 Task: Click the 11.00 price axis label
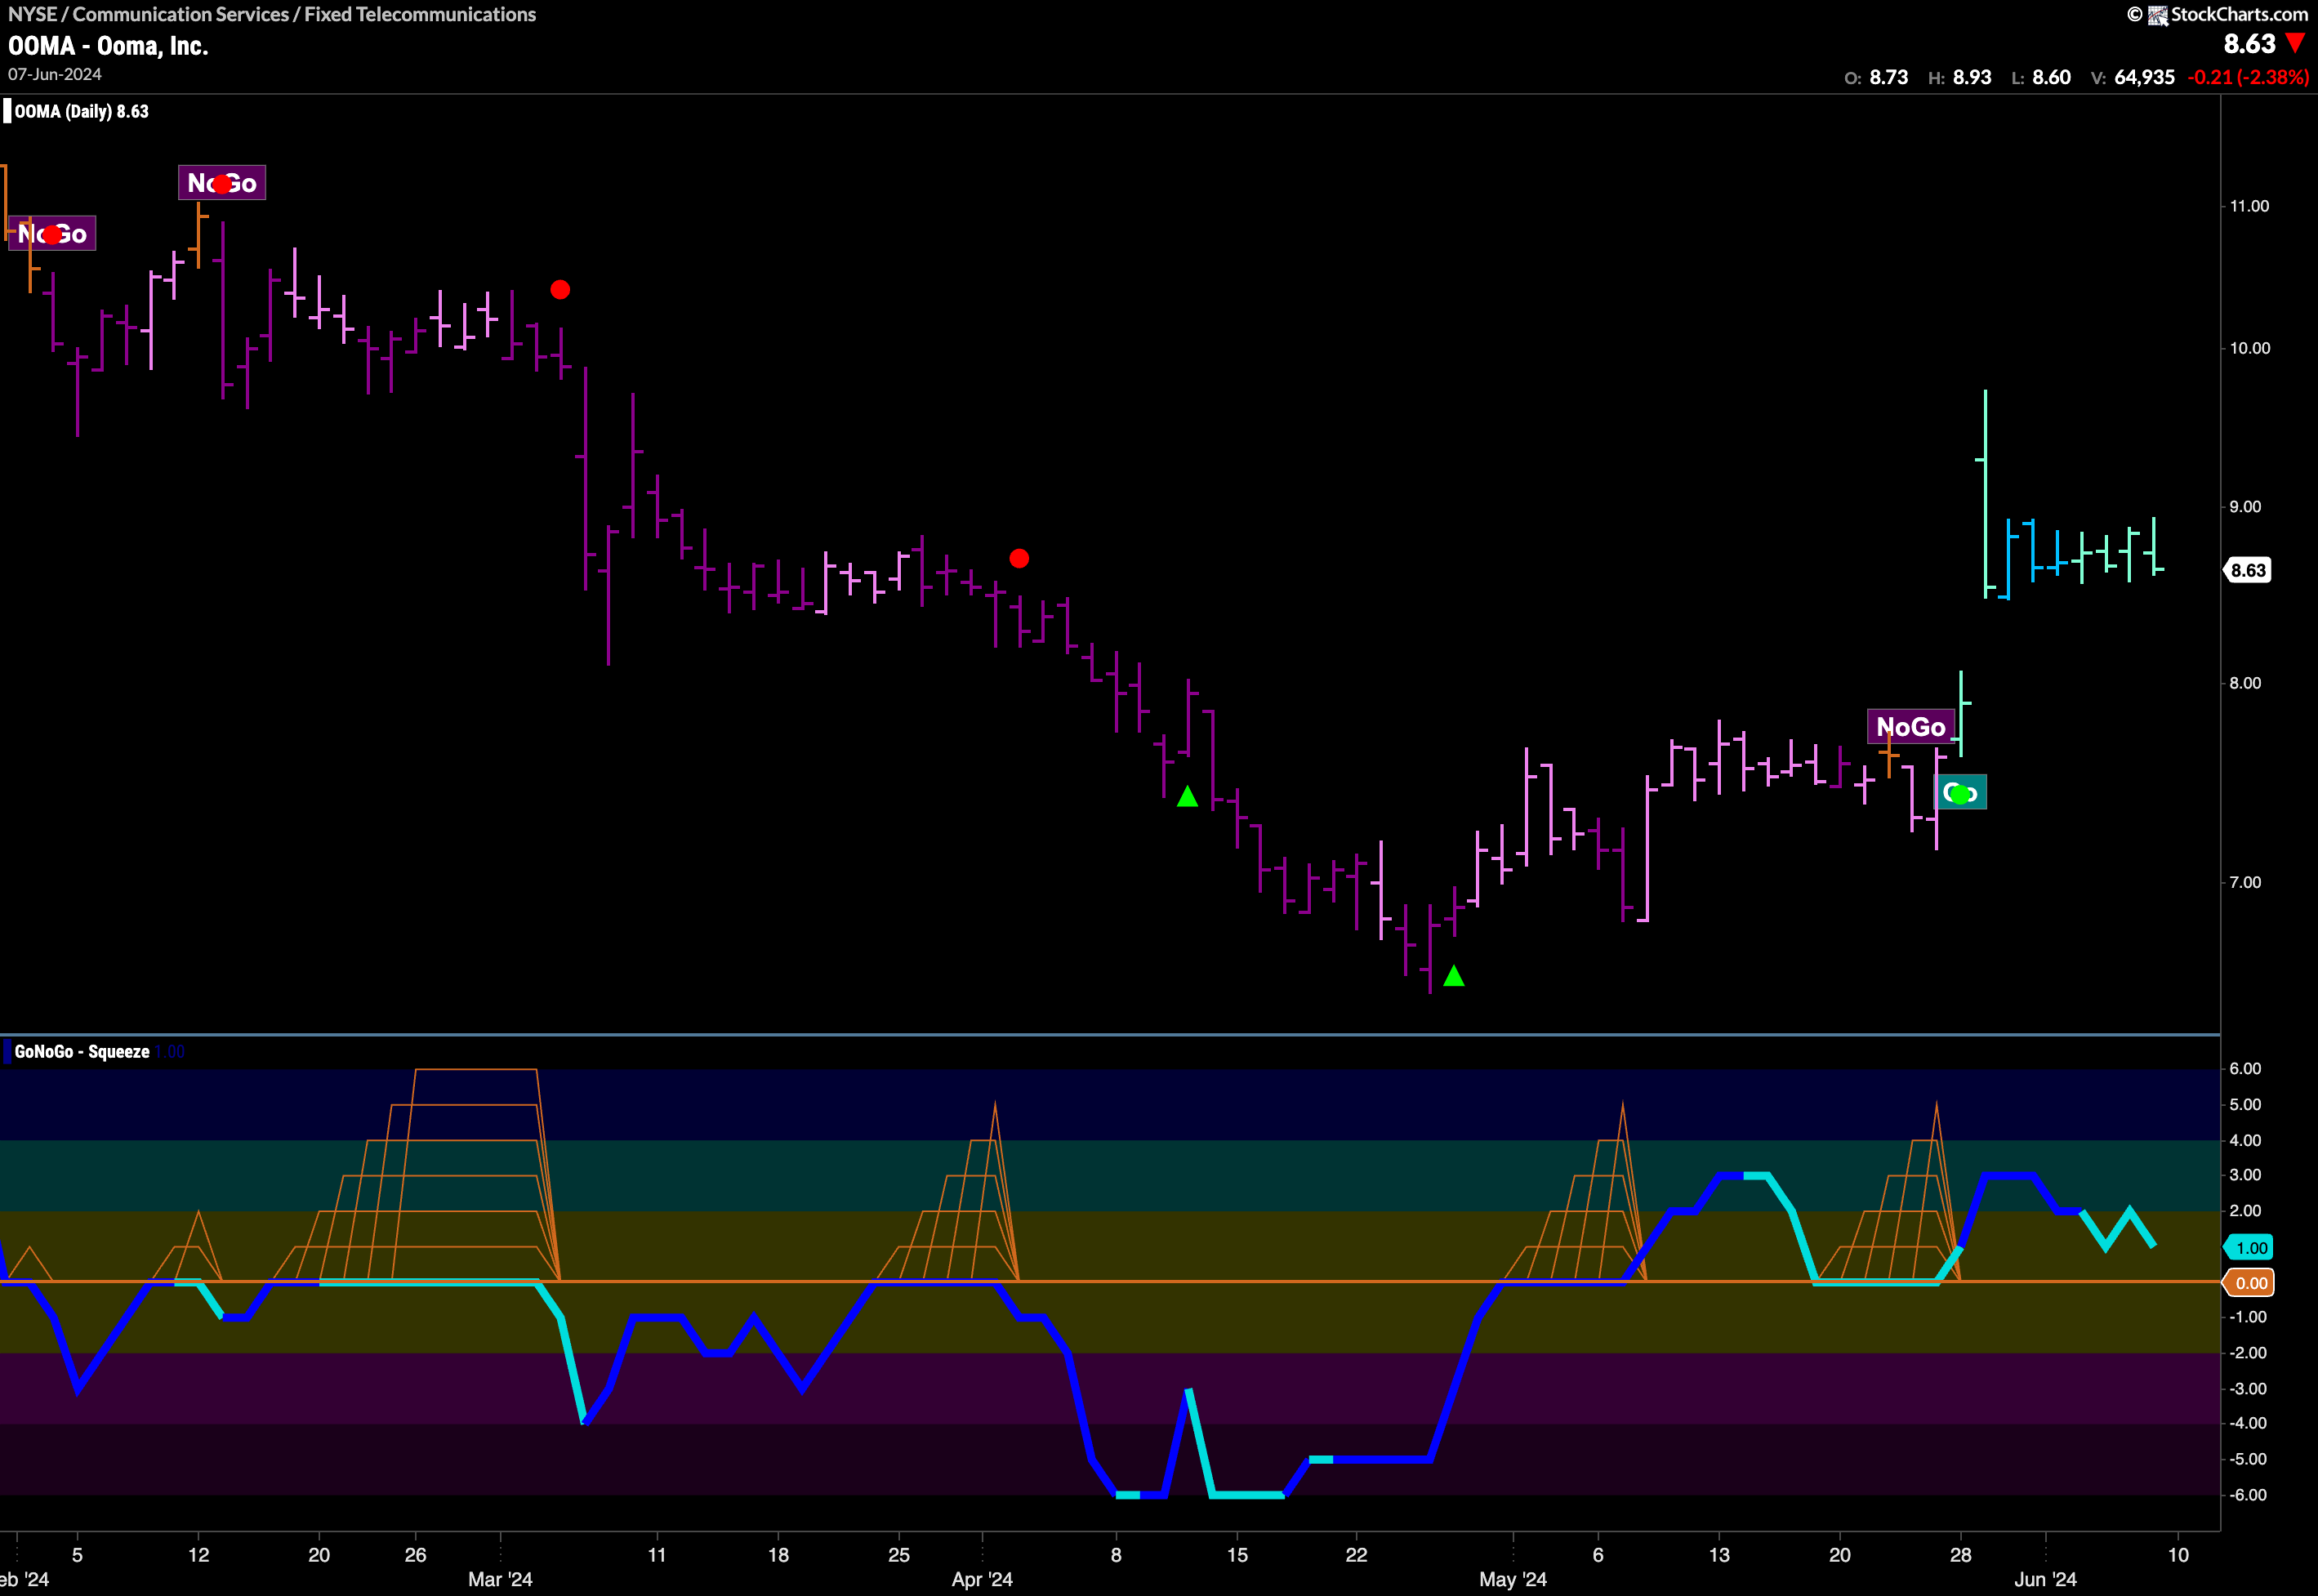pos(2249,206)
